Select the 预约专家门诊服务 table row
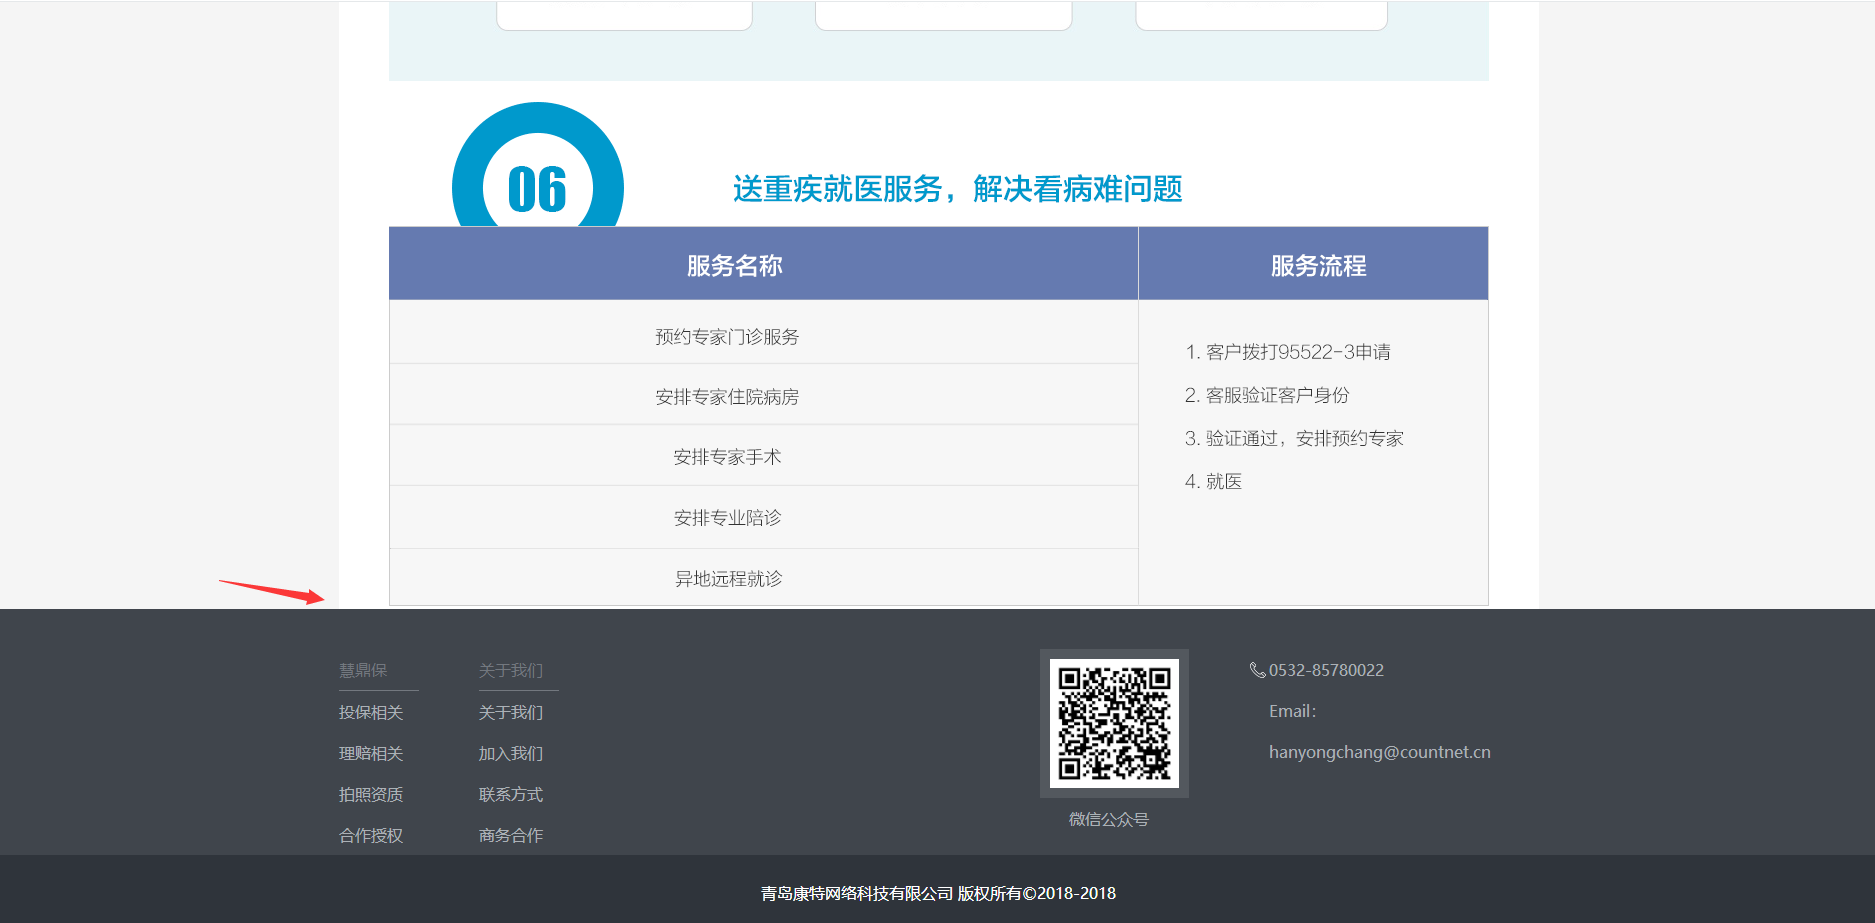The image size is (1875, 923). click(x=727, y=337)
